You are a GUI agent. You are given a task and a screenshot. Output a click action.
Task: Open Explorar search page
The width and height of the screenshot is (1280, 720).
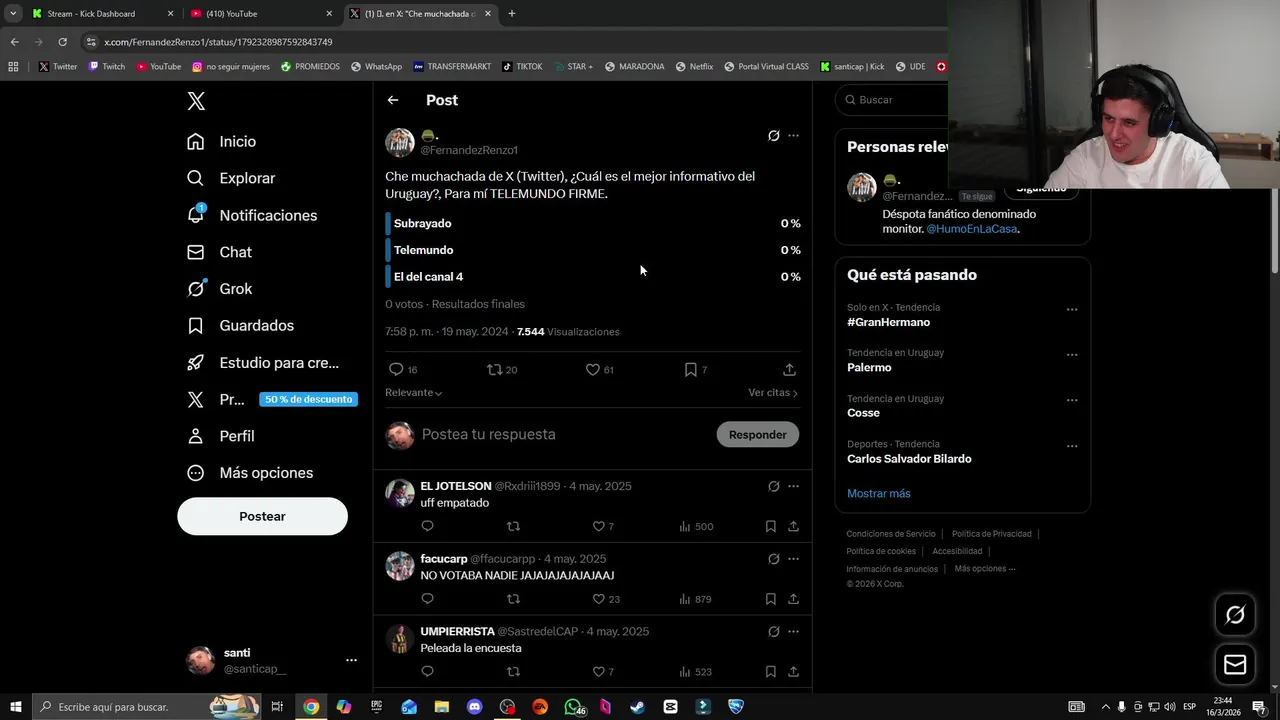pos(231,178)
